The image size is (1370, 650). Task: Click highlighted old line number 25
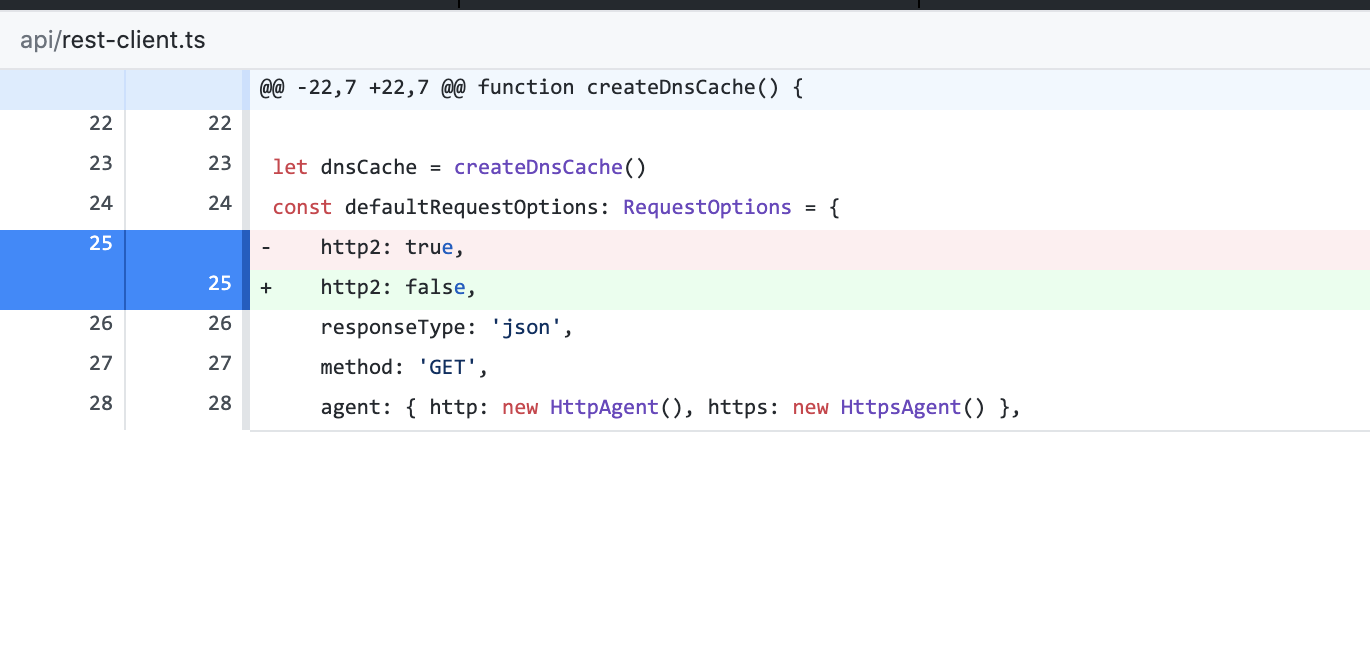point(101,243)
